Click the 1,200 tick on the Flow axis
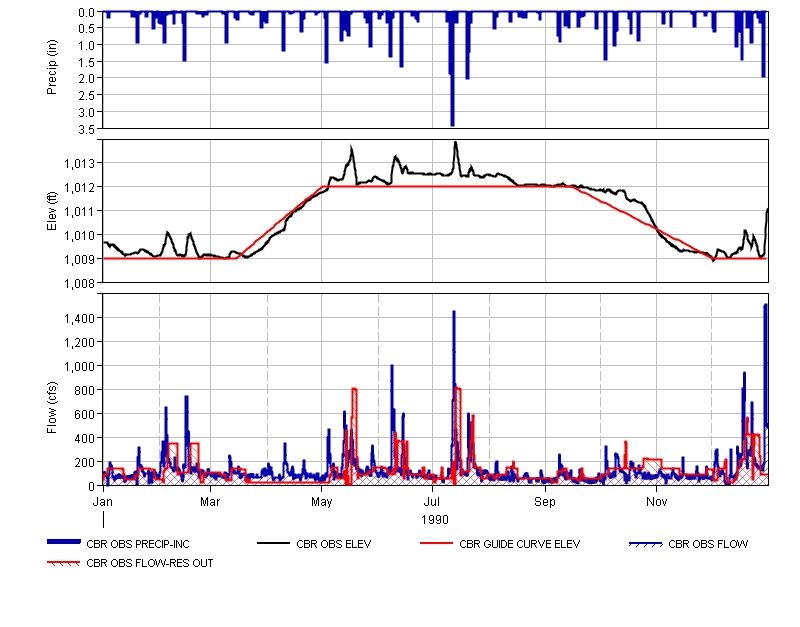Screen dimensions: 800x627 click(80, 343)
